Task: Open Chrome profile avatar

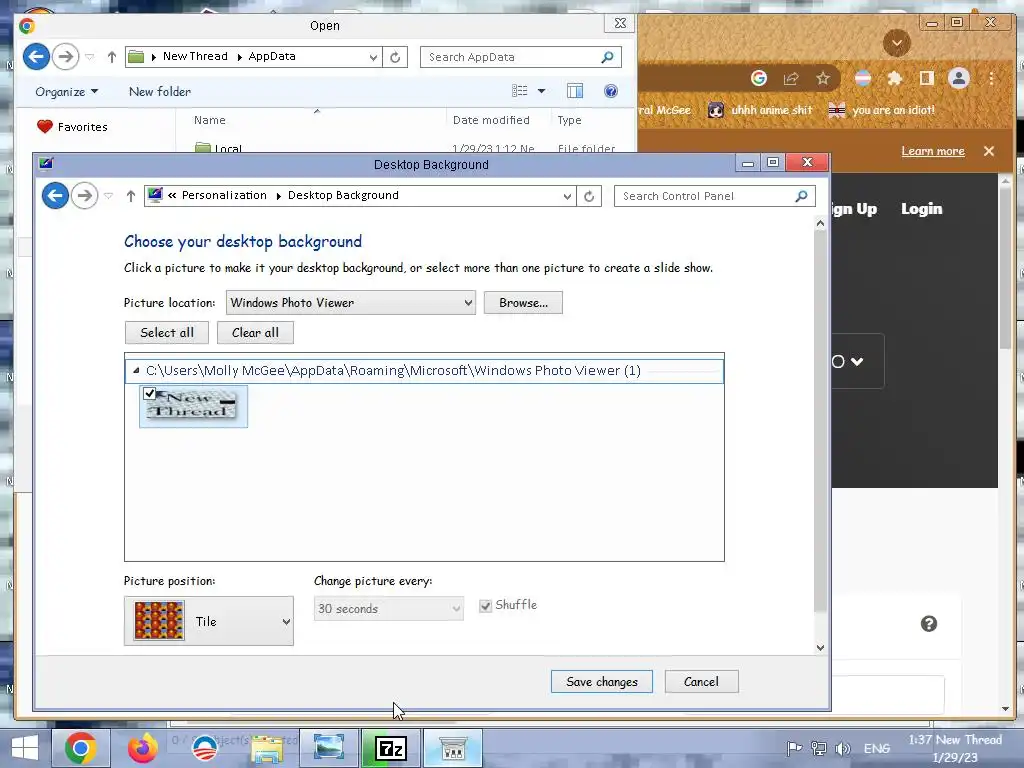Action: (959, 78)
